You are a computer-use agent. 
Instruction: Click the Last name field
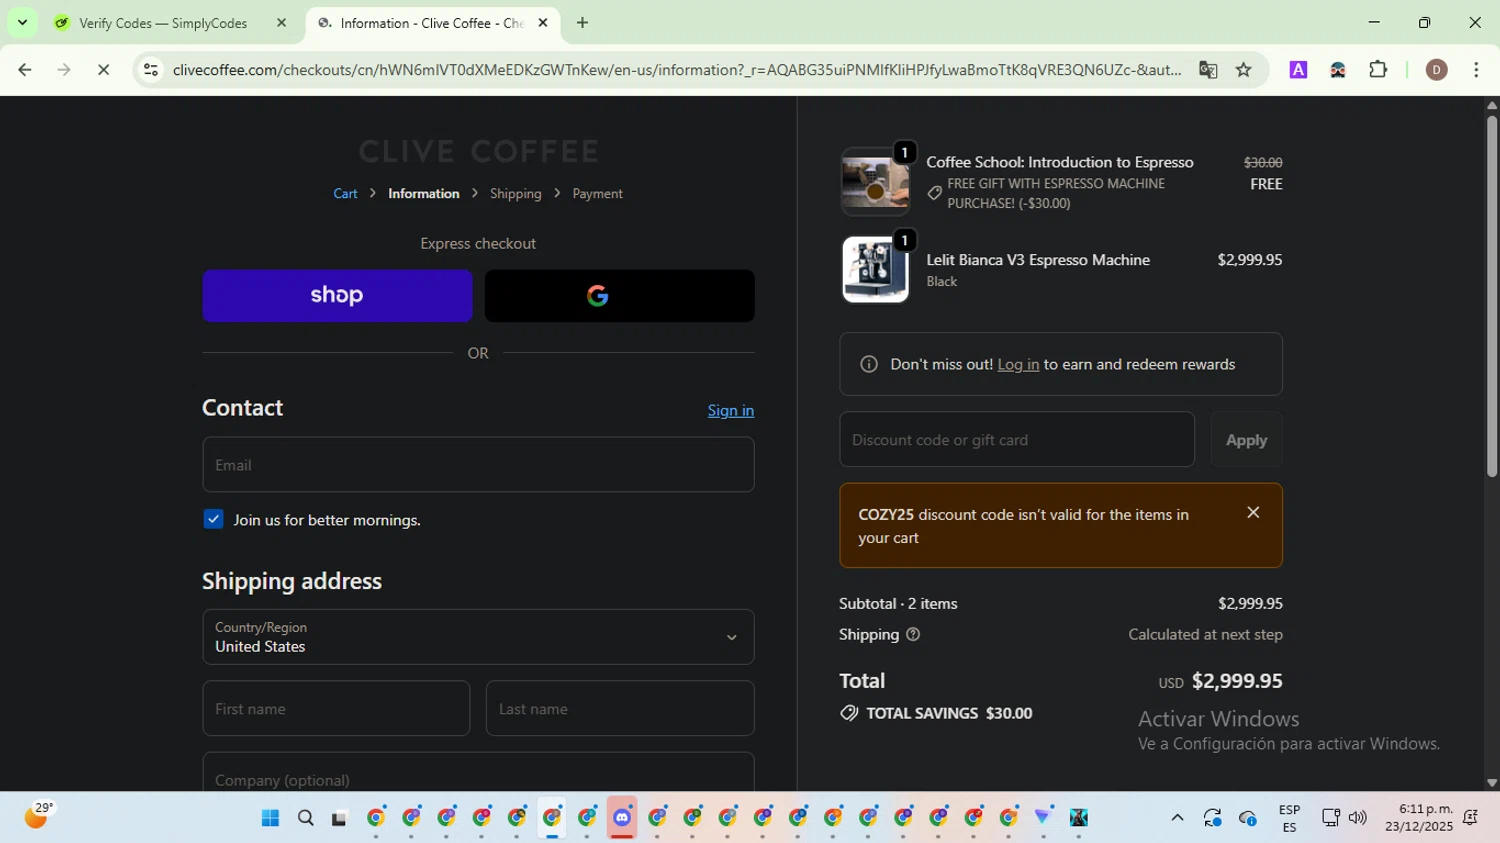click(620, 708)
